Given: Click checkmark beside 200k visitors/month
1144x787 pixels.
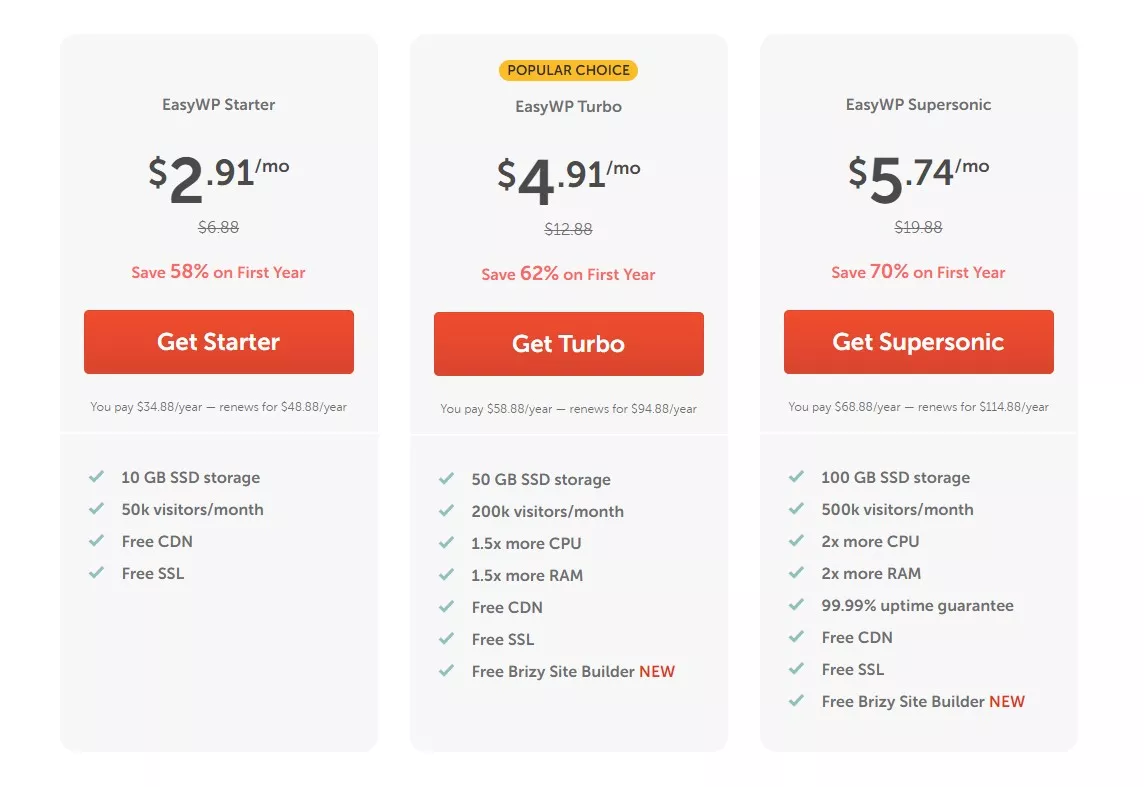Looking at the screenshot, I should tap(447, 511).
